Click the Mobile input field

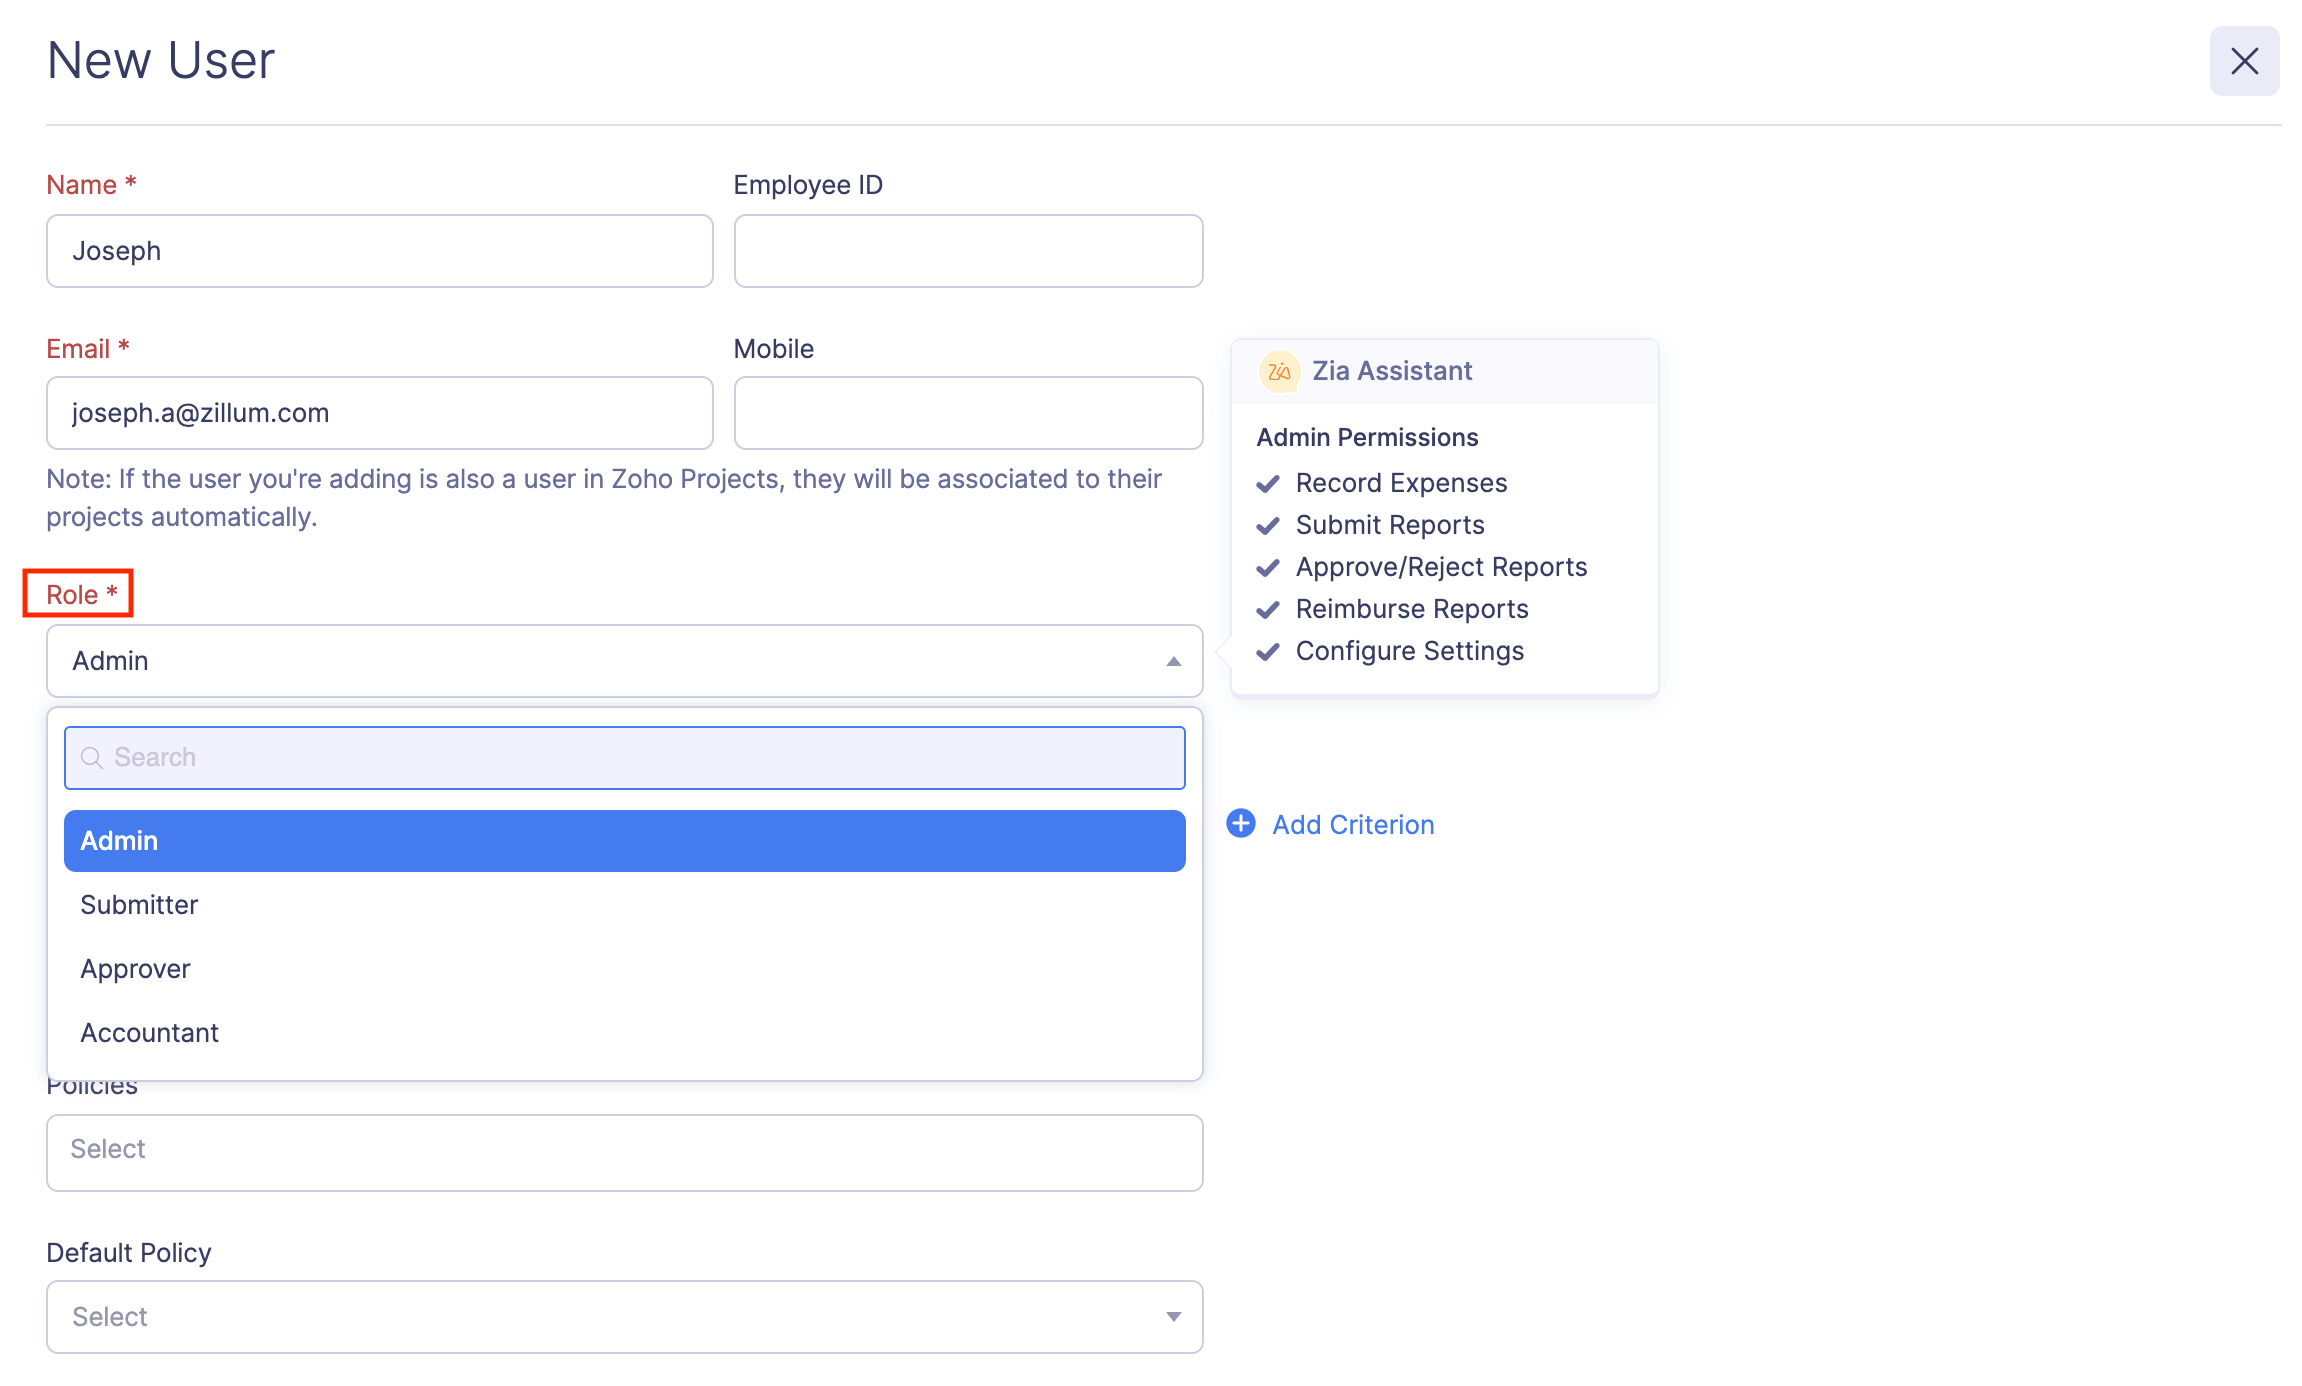click(966, 412)
